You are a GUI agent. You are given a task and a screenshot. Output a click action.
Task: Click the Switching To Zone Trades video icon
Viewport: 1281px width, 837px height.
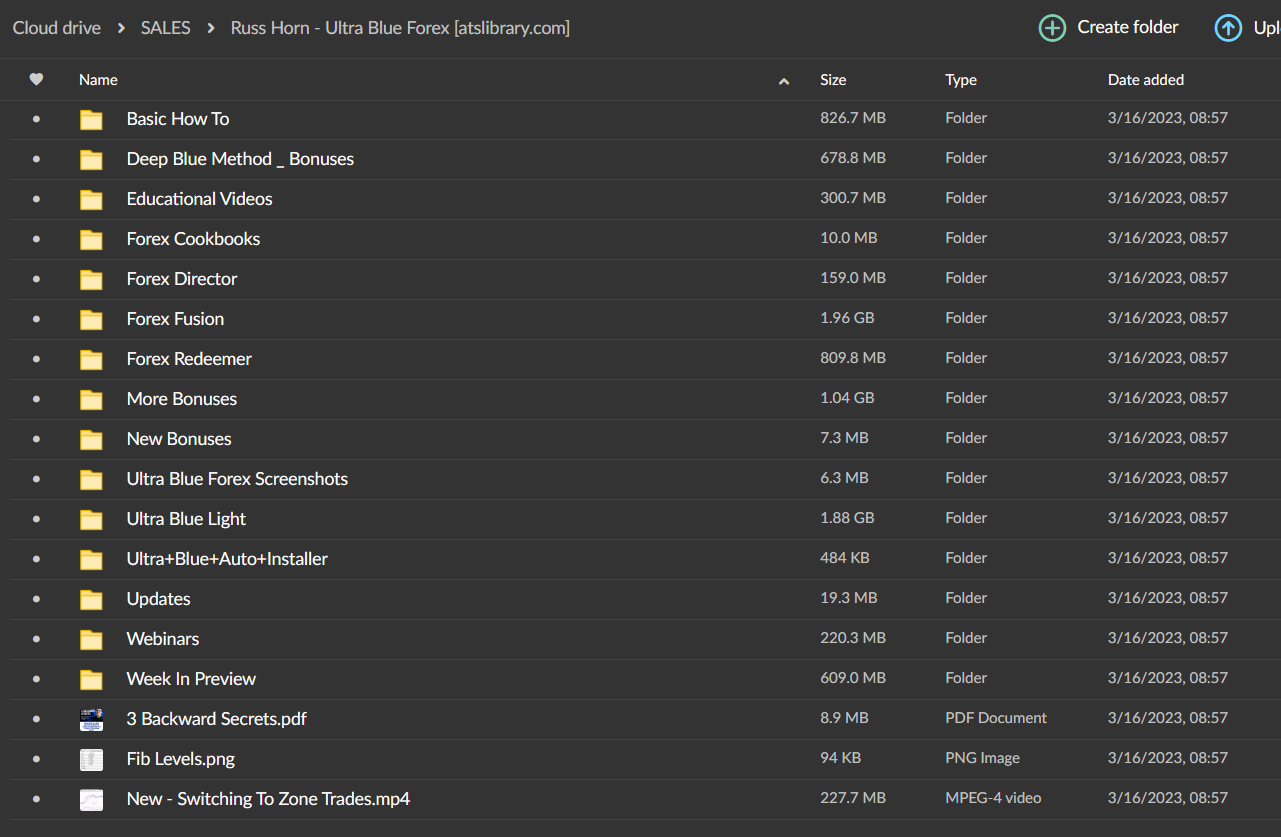91,799
